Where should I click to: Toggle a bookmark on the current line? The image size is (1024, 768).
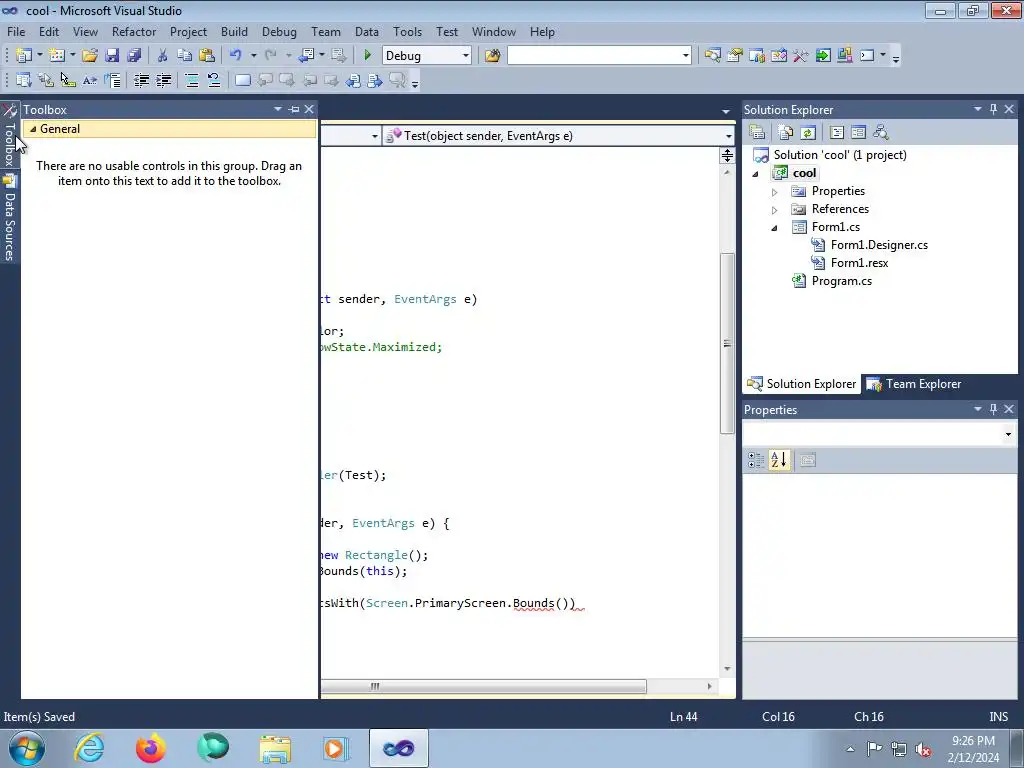tap(242, 80)
